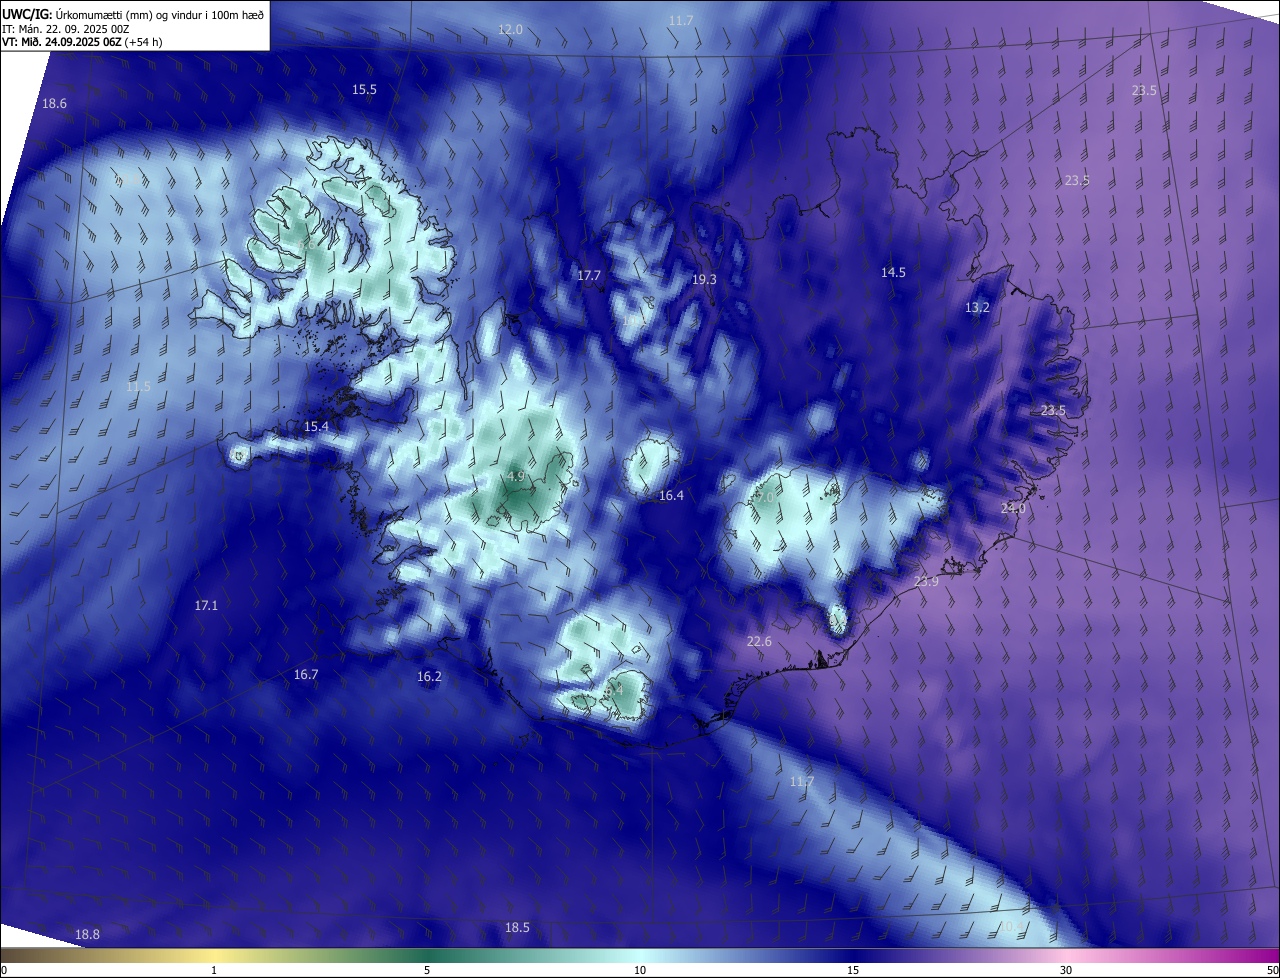Select the 11.5 value label
This screenshot has width=1280, height=978.
(x=138, y=387)
